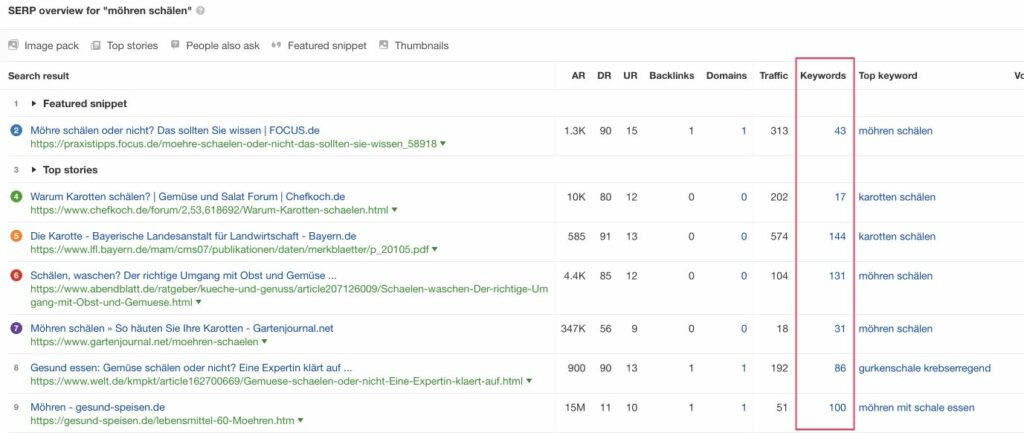The height and width of the screenshot is (433, 1024).
Task: Open dropdown arrow after gesund-speisen.de URL
Action: 303,421
